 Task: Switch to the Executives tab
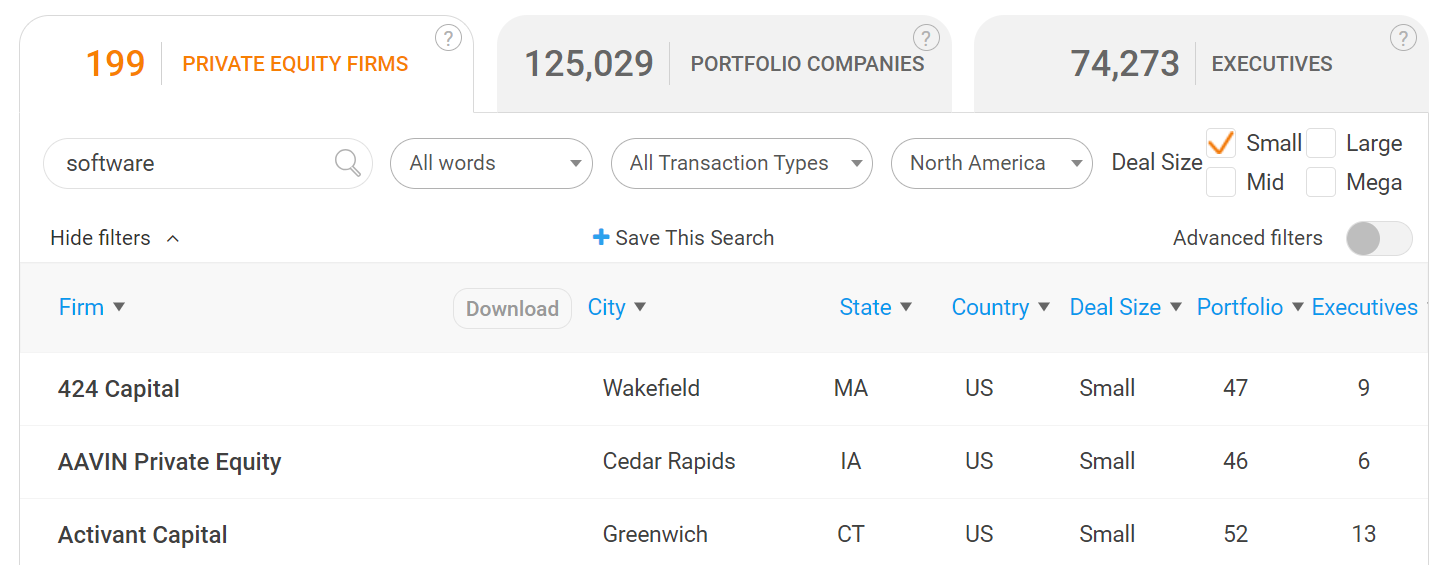1201,64
